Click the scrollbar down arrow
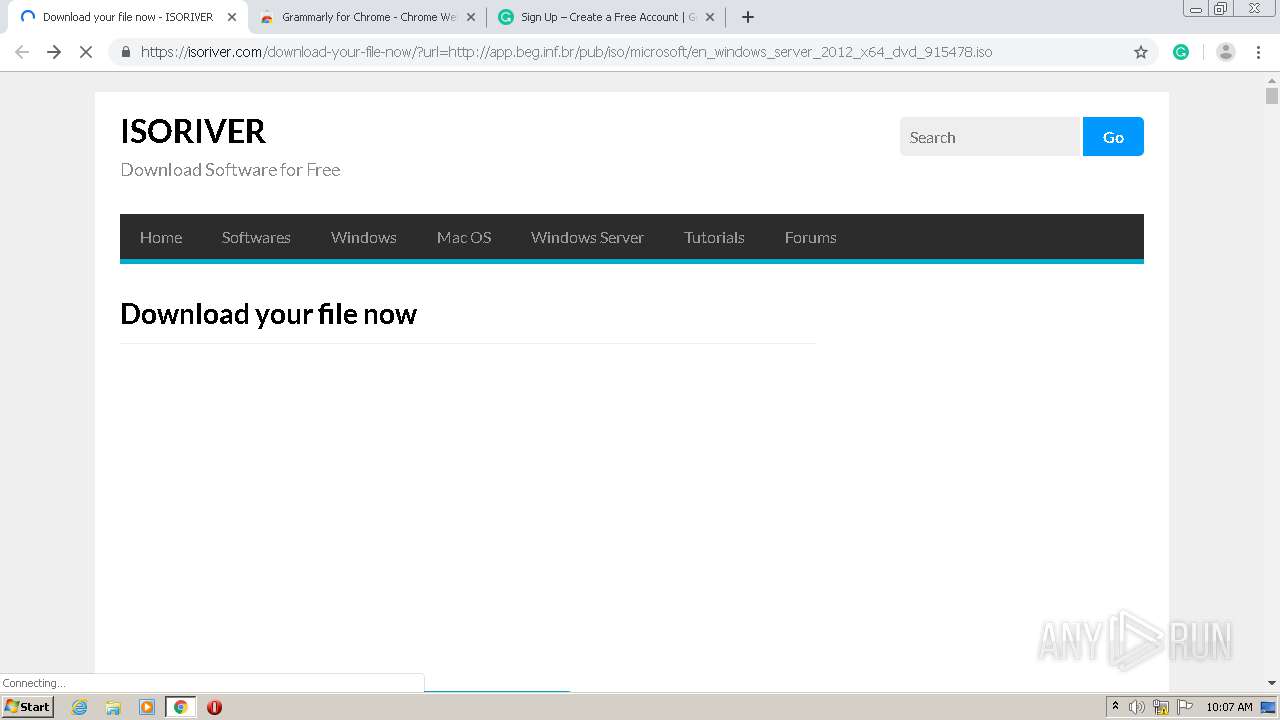 click(x=1272, y=683)
